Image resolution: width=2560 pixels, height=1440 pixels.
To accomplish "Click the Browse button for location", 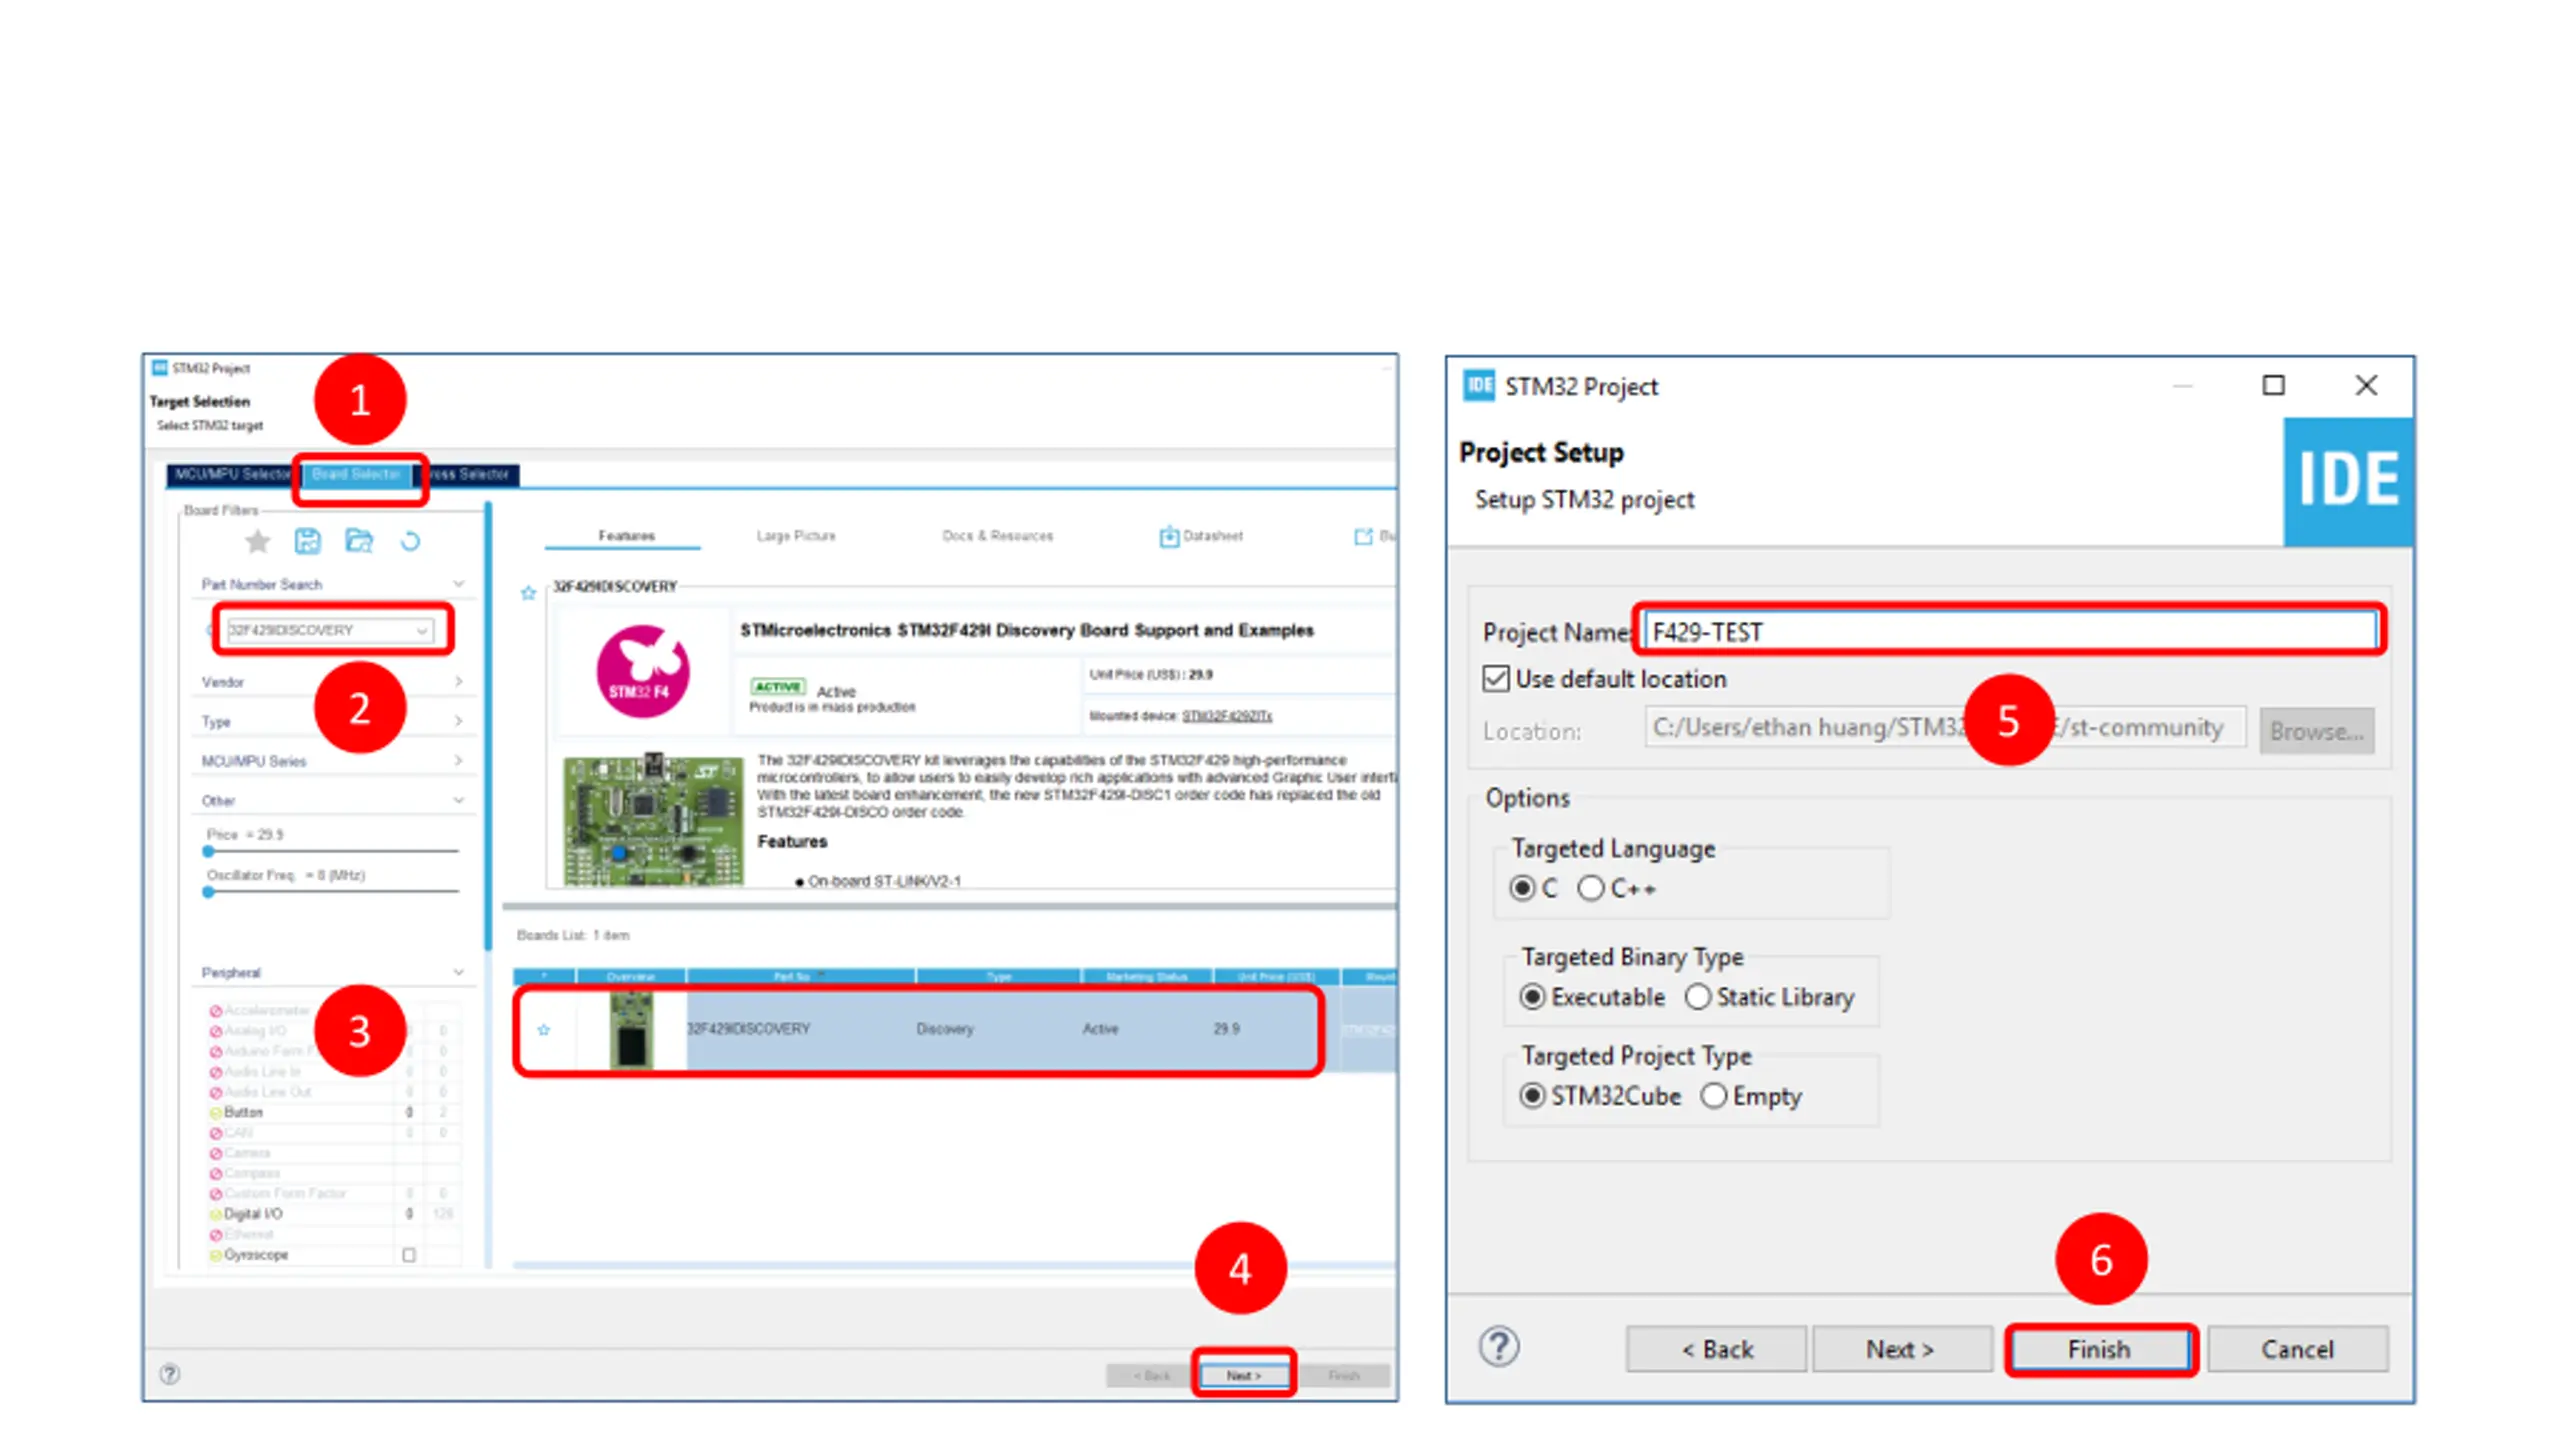I will point(2316,731).
